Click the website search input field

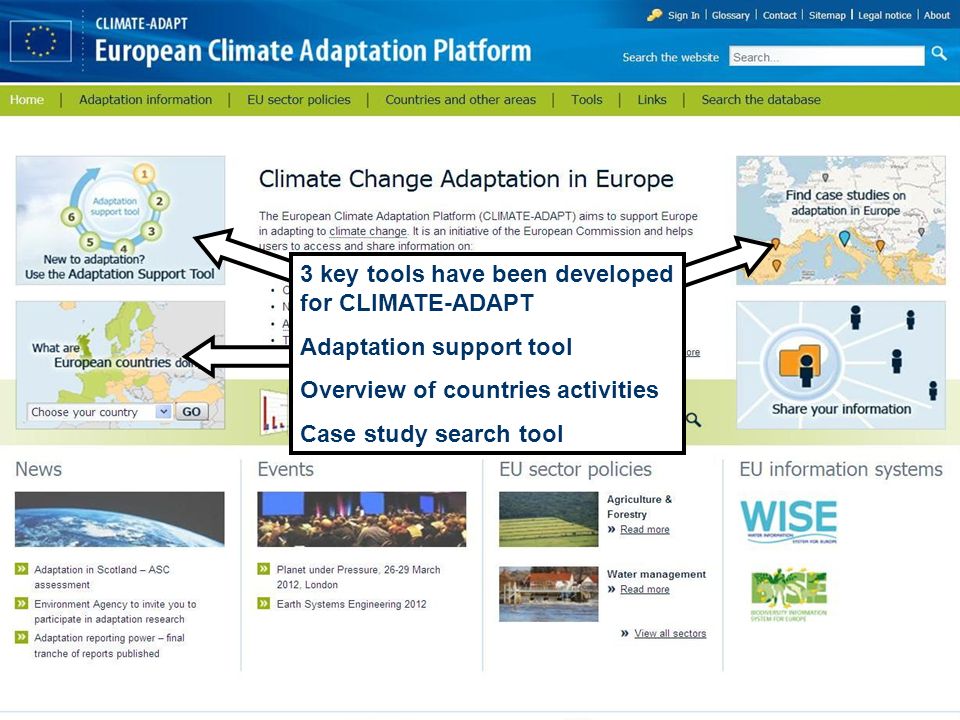click(x=827, y=56)
